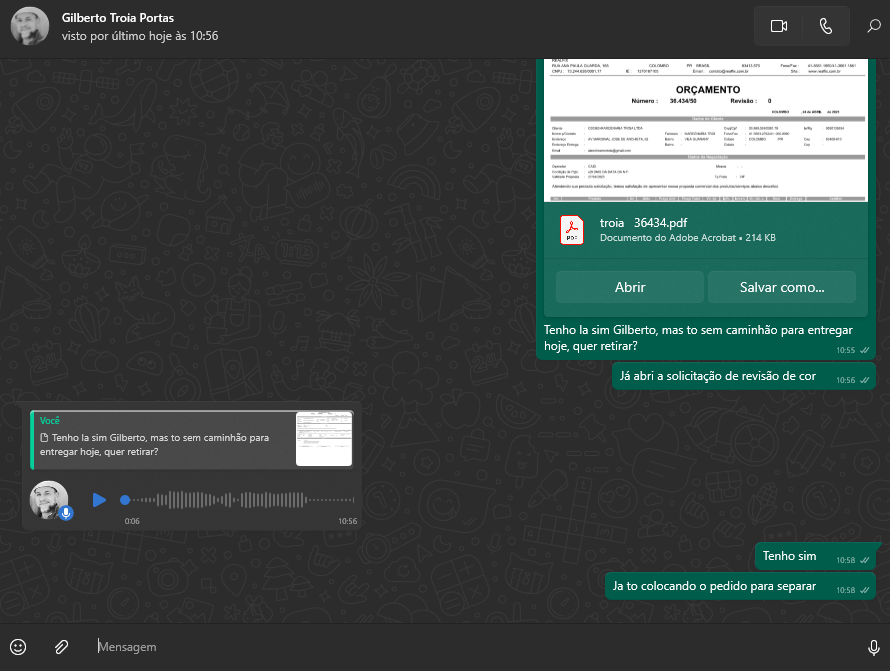
Task: Start a voice call with Gilberto
Action: (825, 27)
